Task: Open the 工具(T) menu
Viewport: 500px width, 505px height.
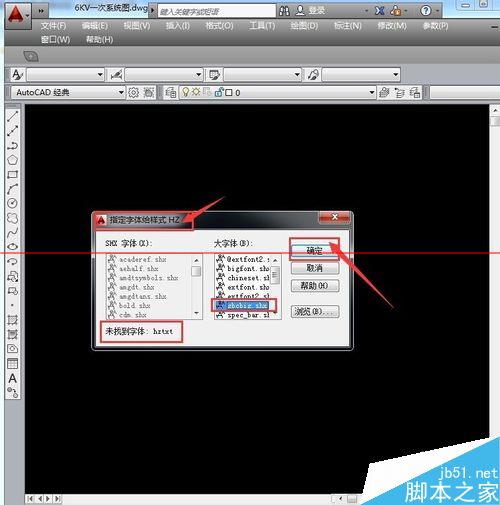Action: (x=262, y=26)
